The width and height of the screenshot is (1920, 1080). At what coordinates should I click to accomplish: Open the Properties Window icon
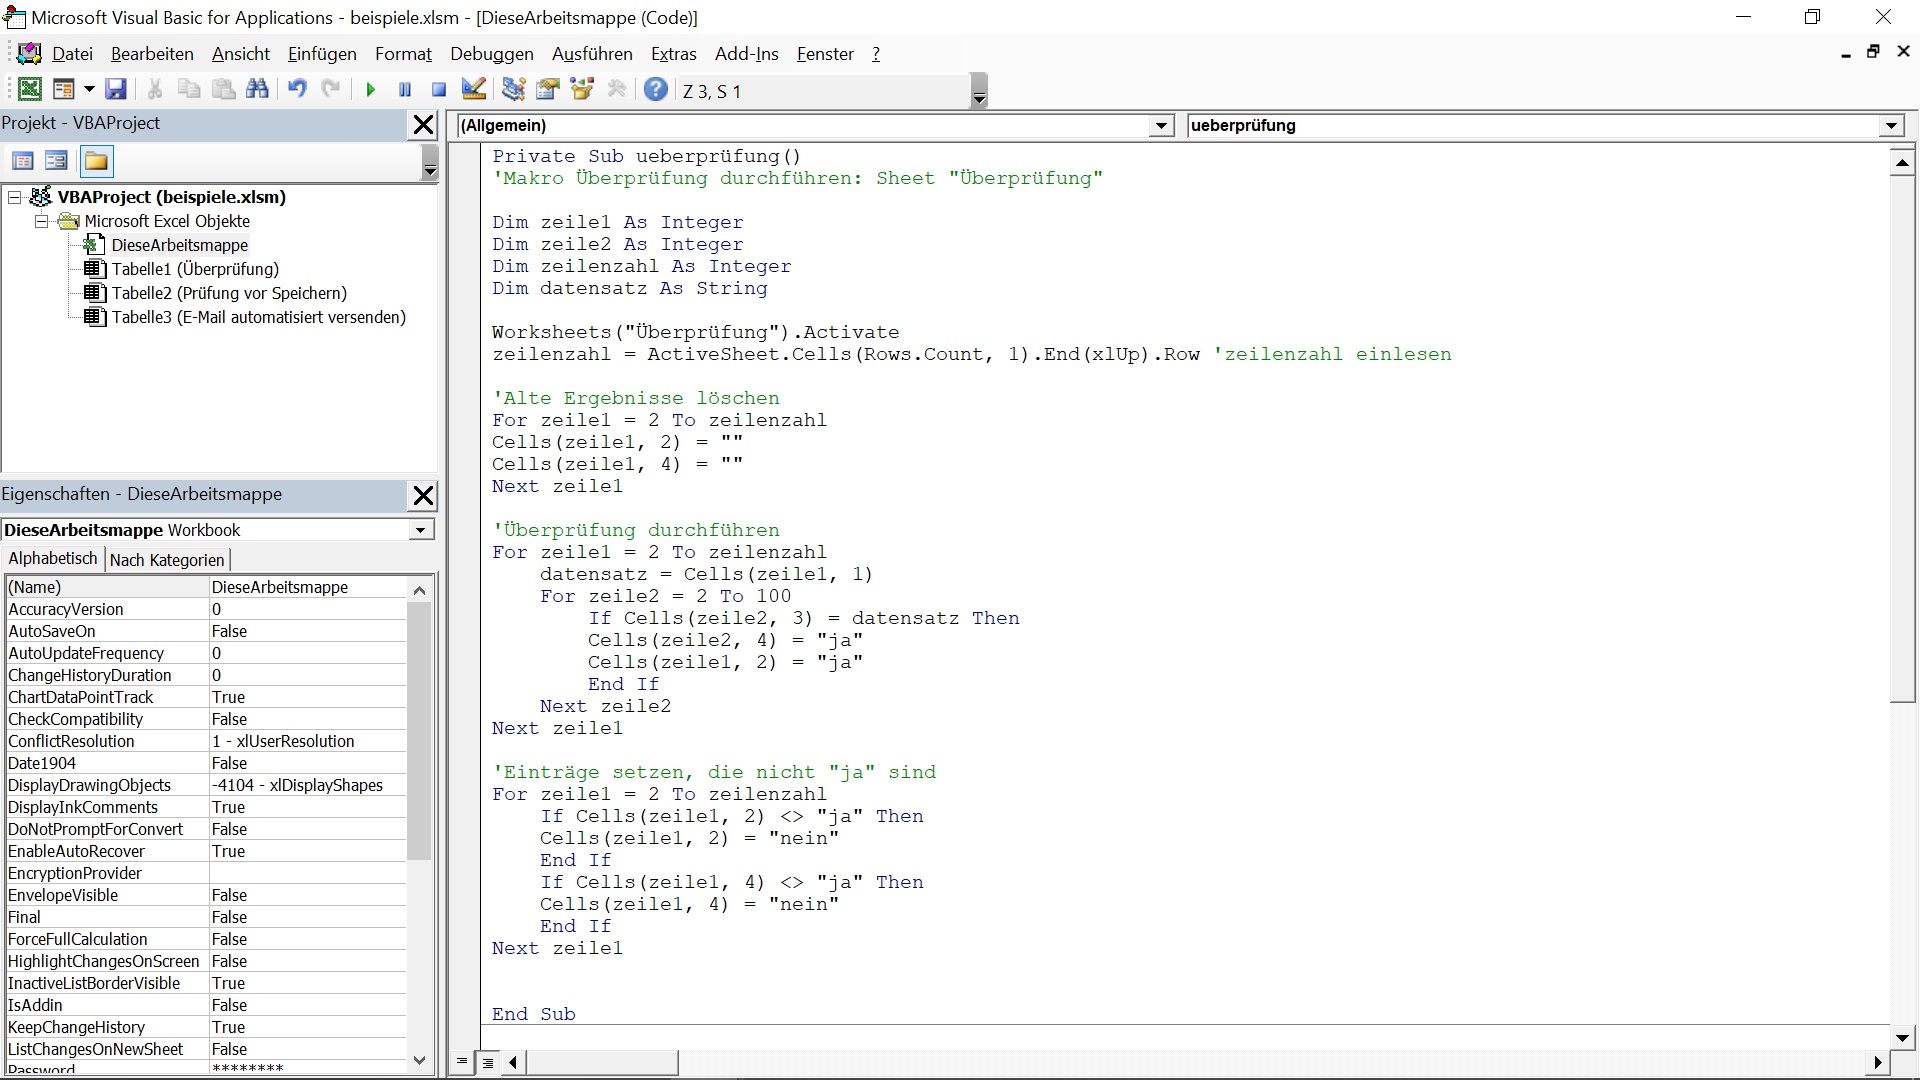[548, 90]
